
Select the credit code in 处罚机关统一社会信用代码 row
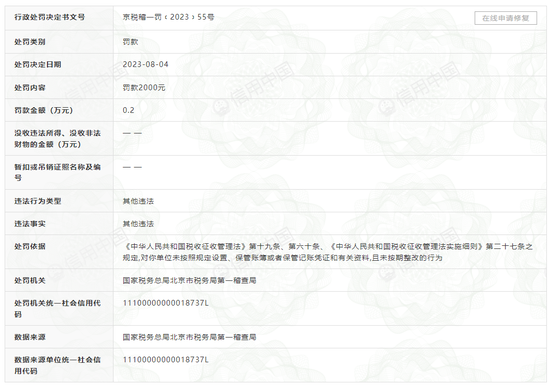point(166,303)
